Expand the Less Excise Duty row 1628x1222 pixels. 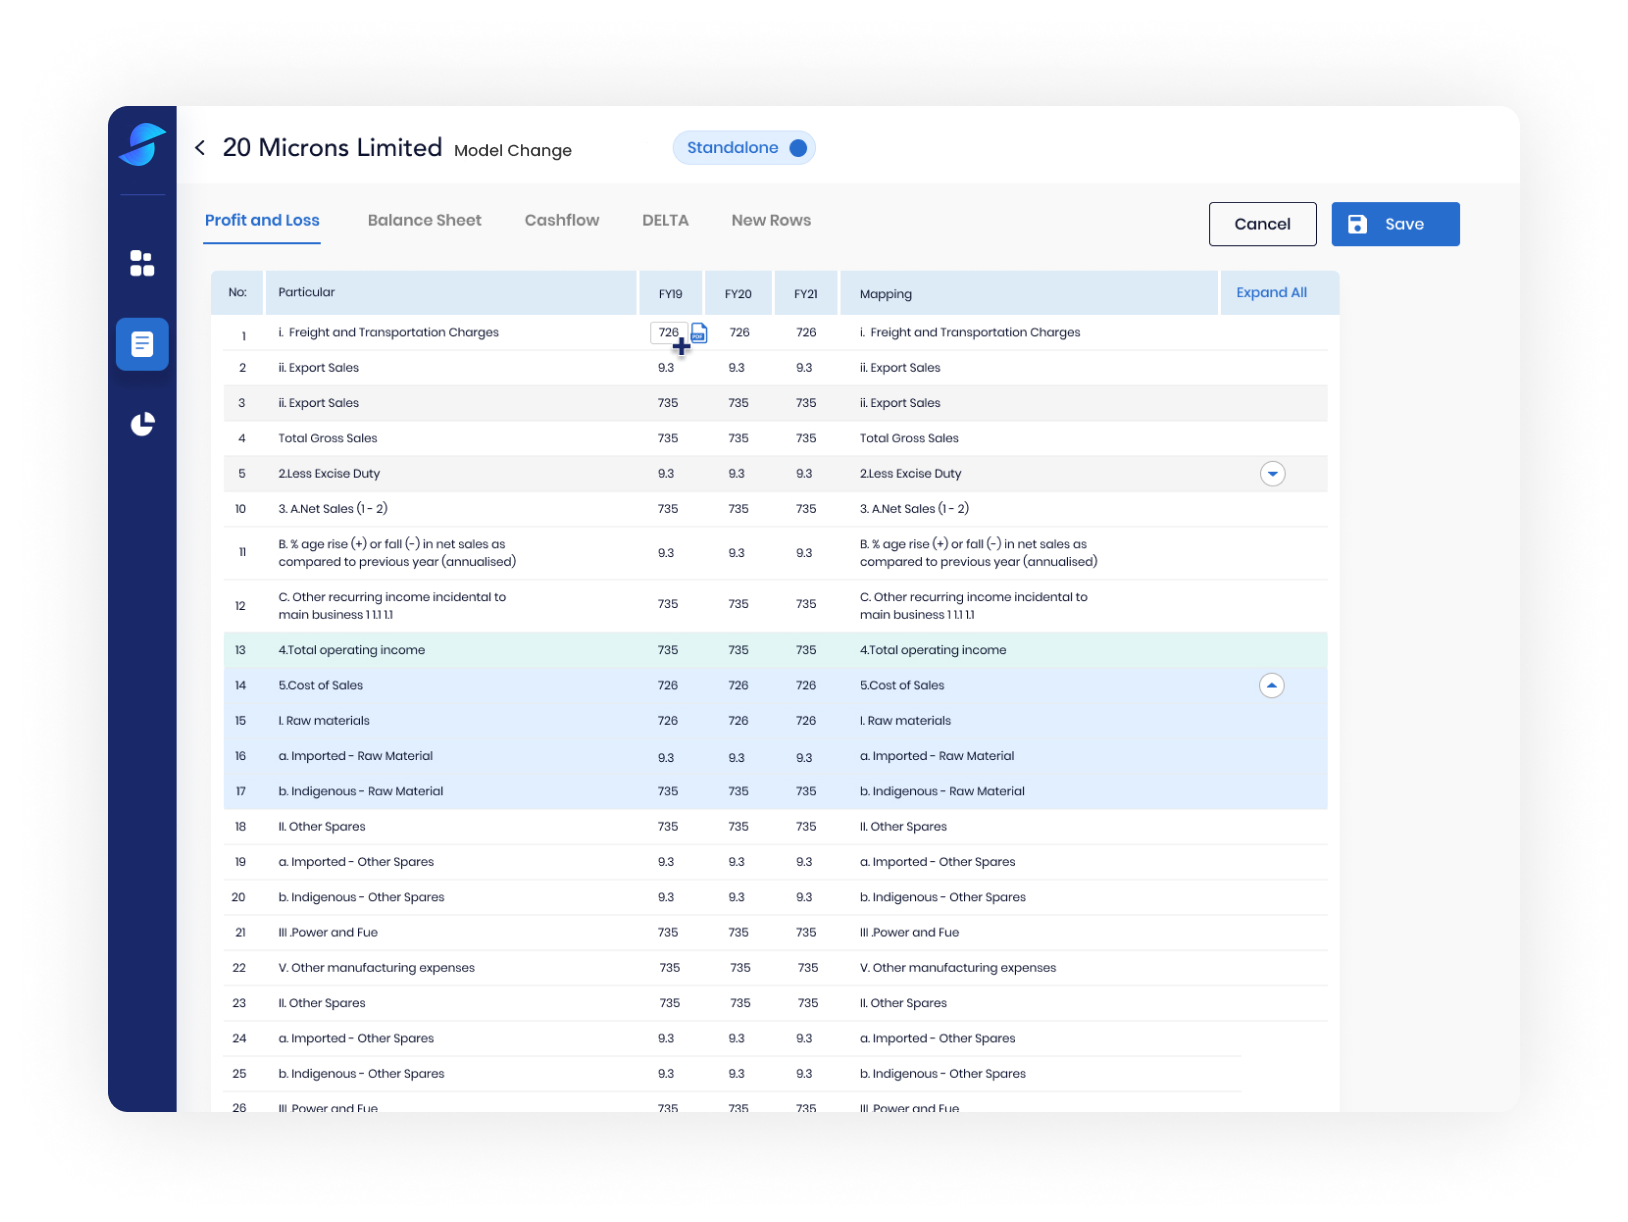(x=1272, y=474)
